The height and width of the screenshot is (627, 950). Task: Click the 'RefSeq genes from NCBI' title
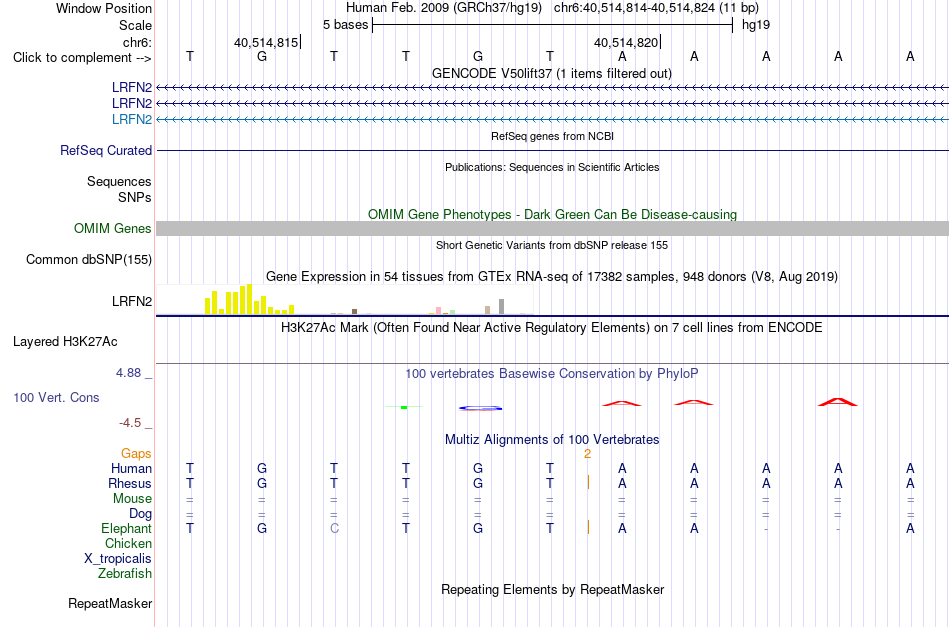(x=552, y=136)
